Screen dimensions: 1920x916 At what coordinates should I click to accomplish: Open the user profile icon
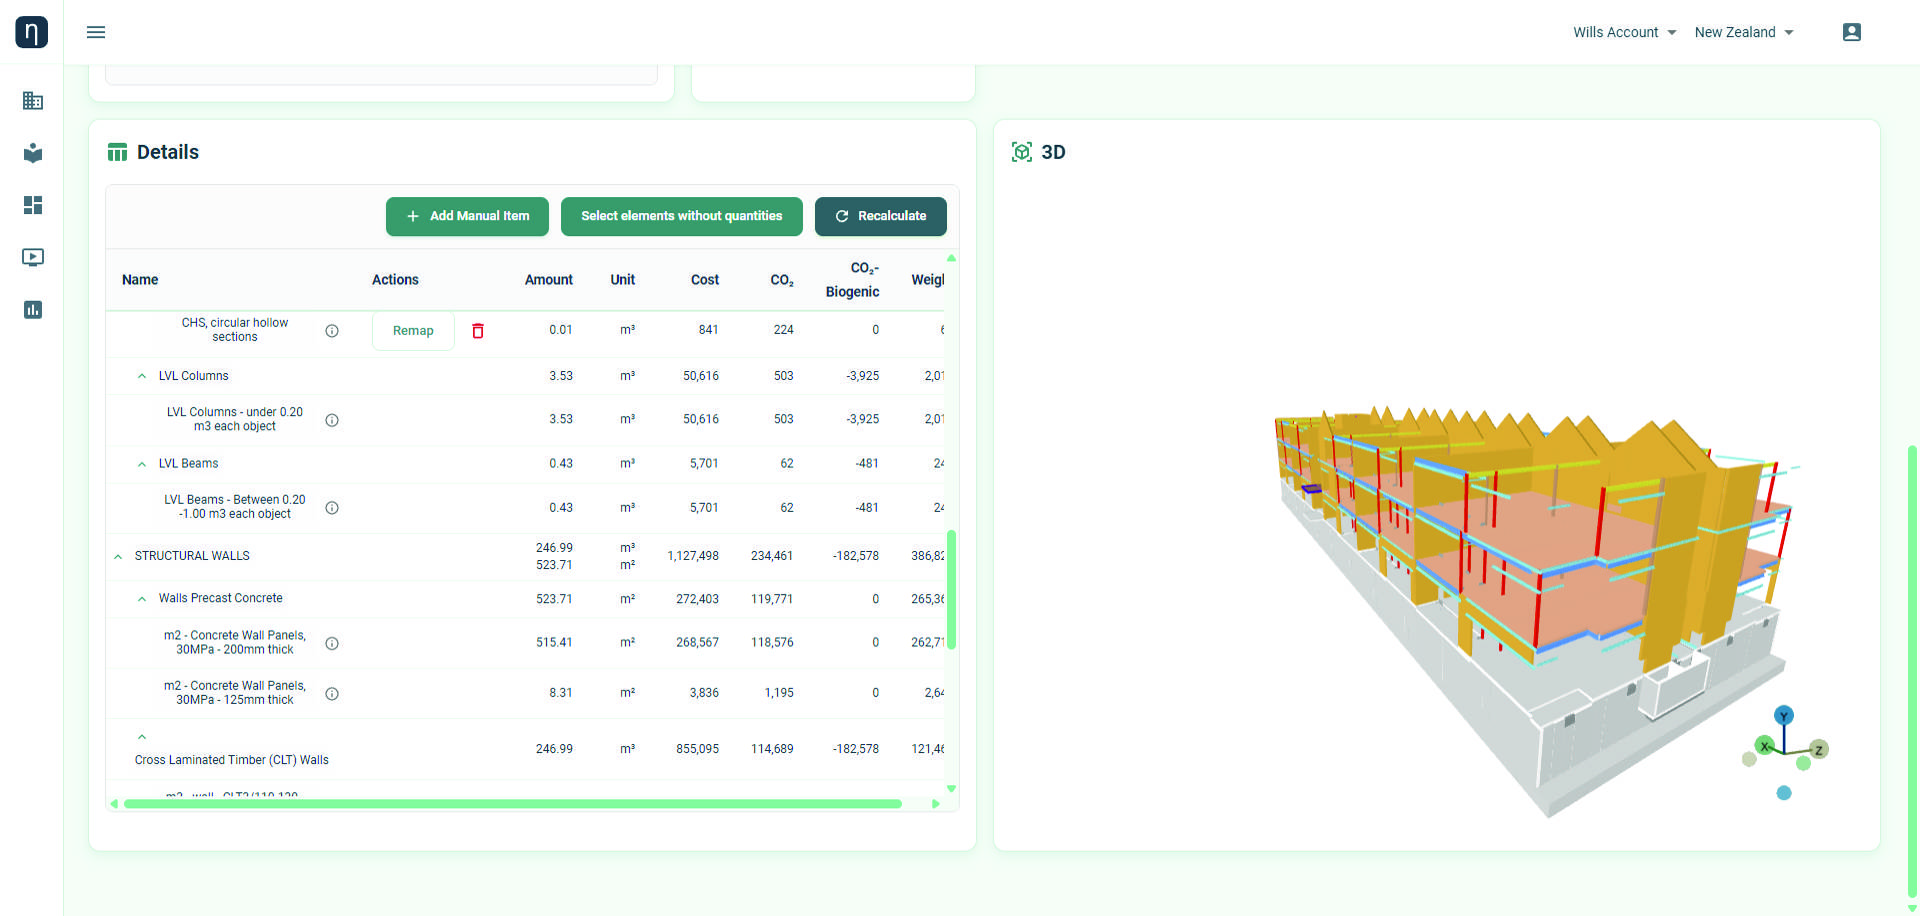click(1852, 32)
